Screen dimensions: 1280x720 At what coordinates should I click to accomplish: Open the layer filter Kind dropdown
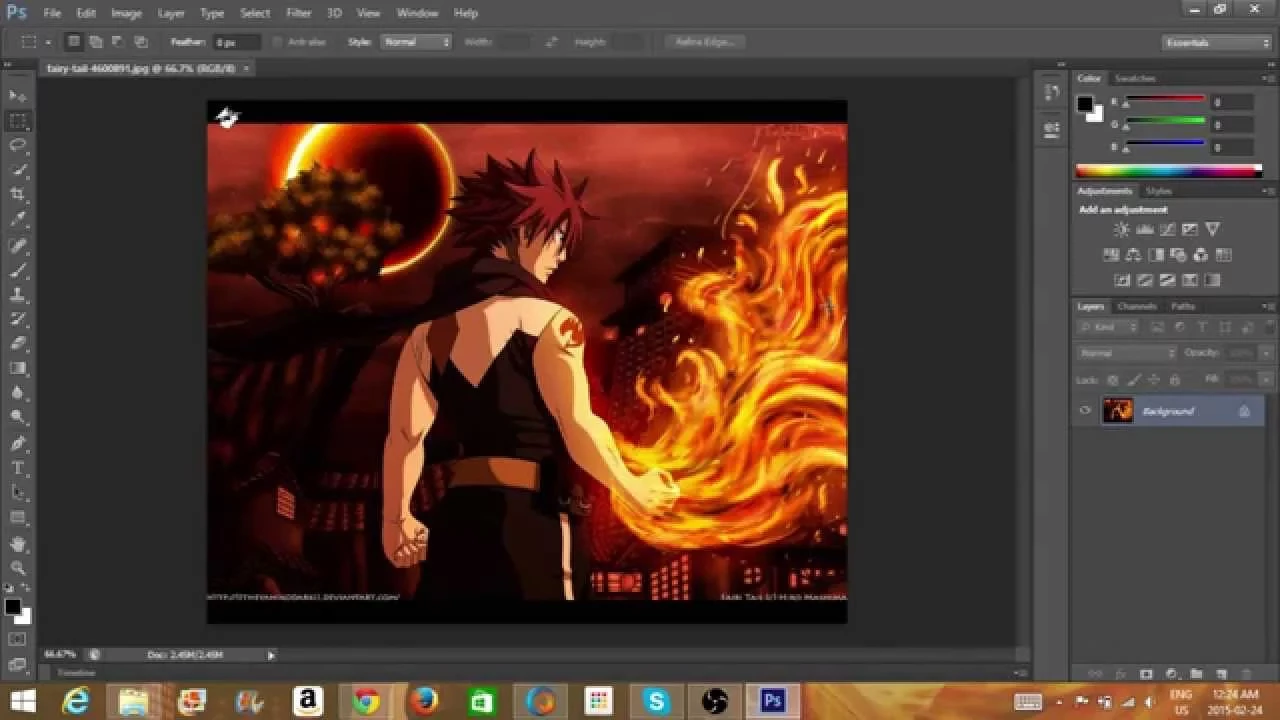pos(1109,327)
